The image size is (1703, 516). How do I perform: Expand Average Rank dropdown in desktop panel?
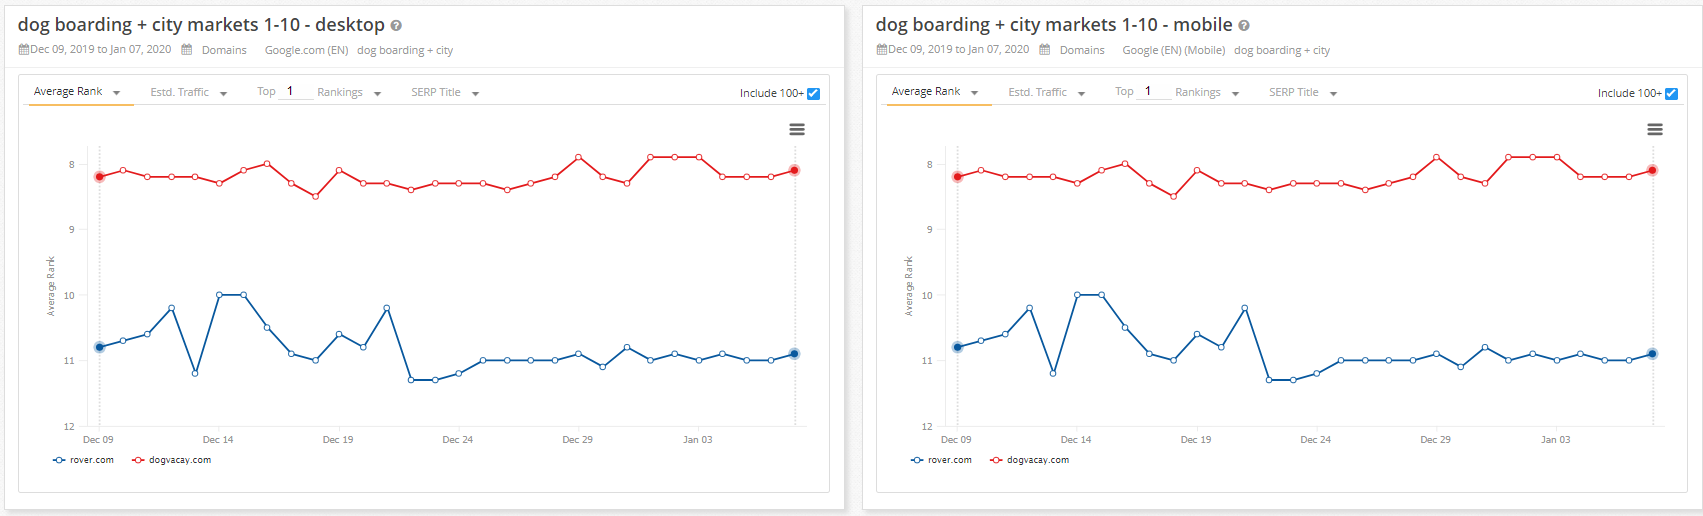pos(117,93)
